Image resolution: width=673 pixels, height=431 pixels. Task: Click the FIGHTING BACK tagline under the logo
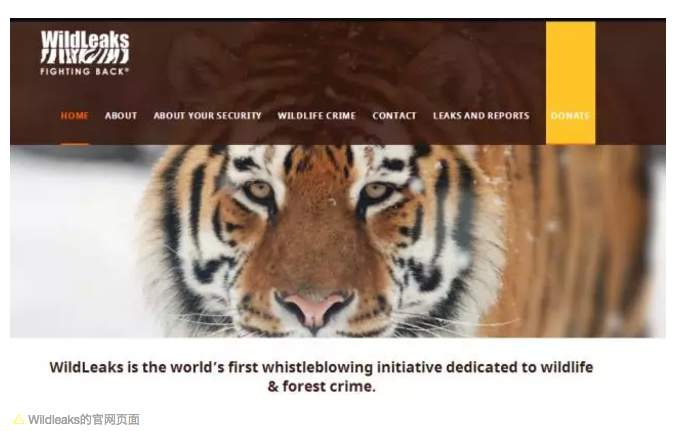84,71
